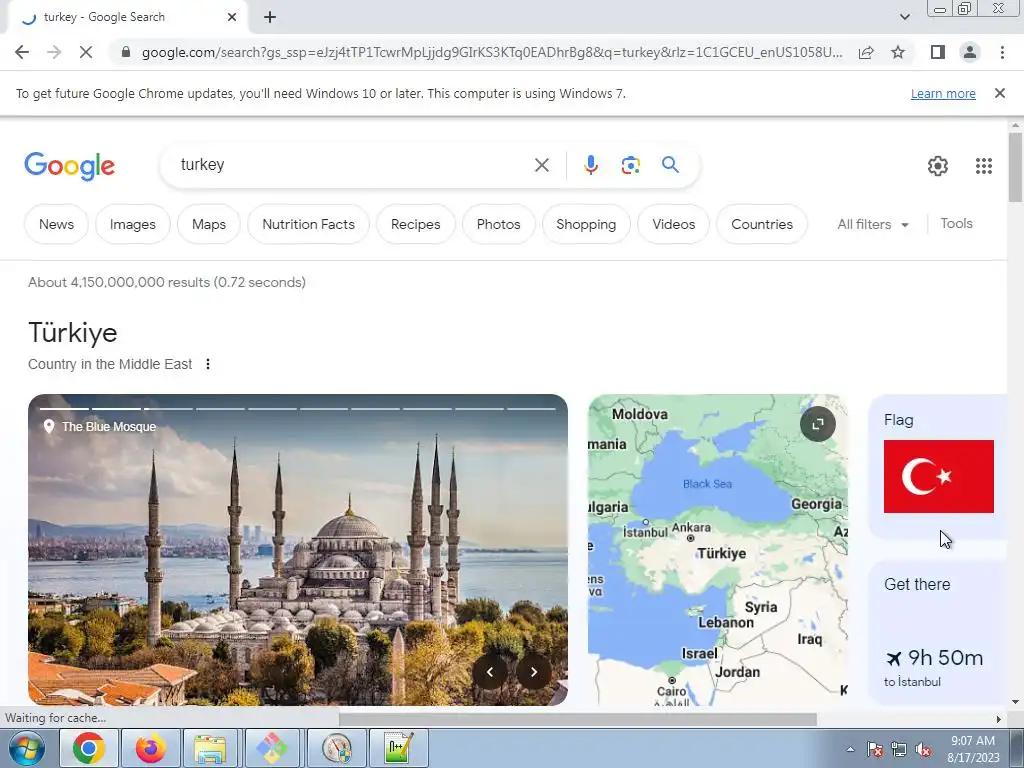
Task: Switch to the Maps filter
Action: [x=209, y=224]
